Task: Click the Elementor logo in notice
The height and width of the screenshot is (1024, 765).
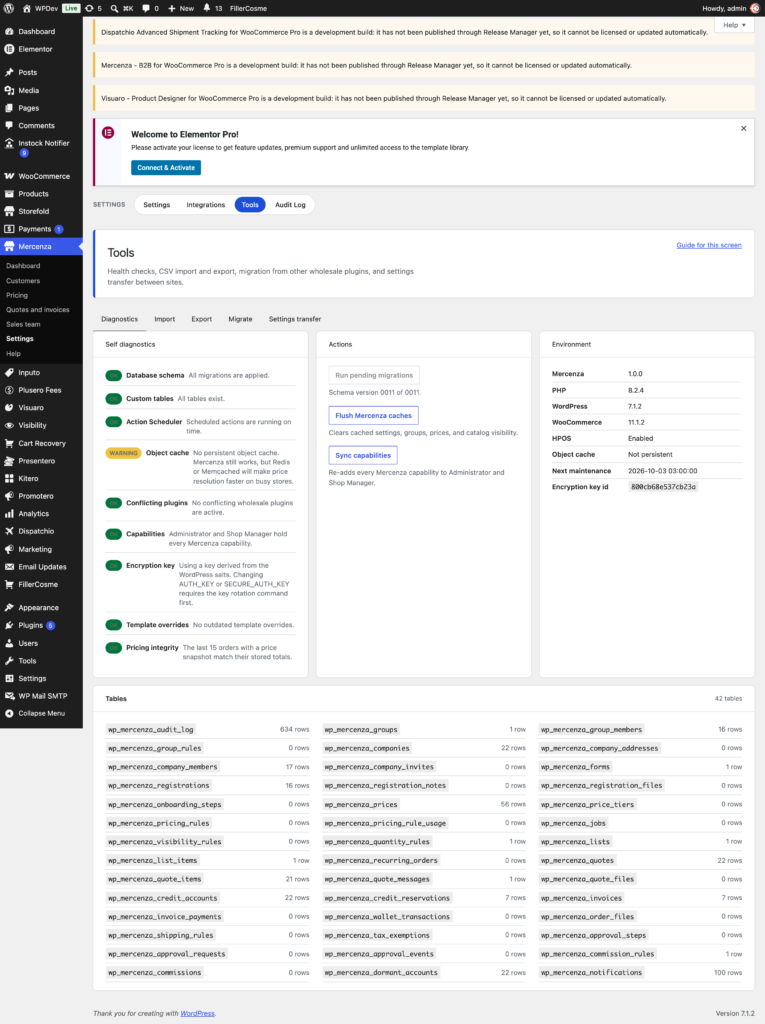Action: pyautogui.click(x=108, y=133)
